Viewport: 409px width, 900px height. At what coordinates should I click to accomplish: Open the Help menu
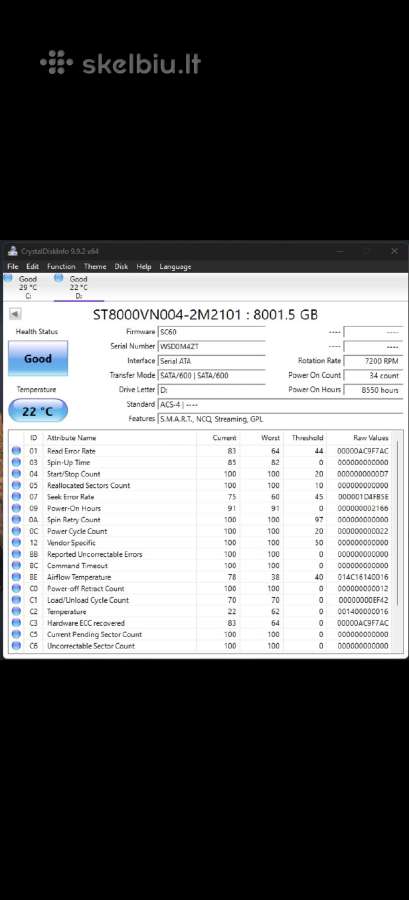pos(144,266)
